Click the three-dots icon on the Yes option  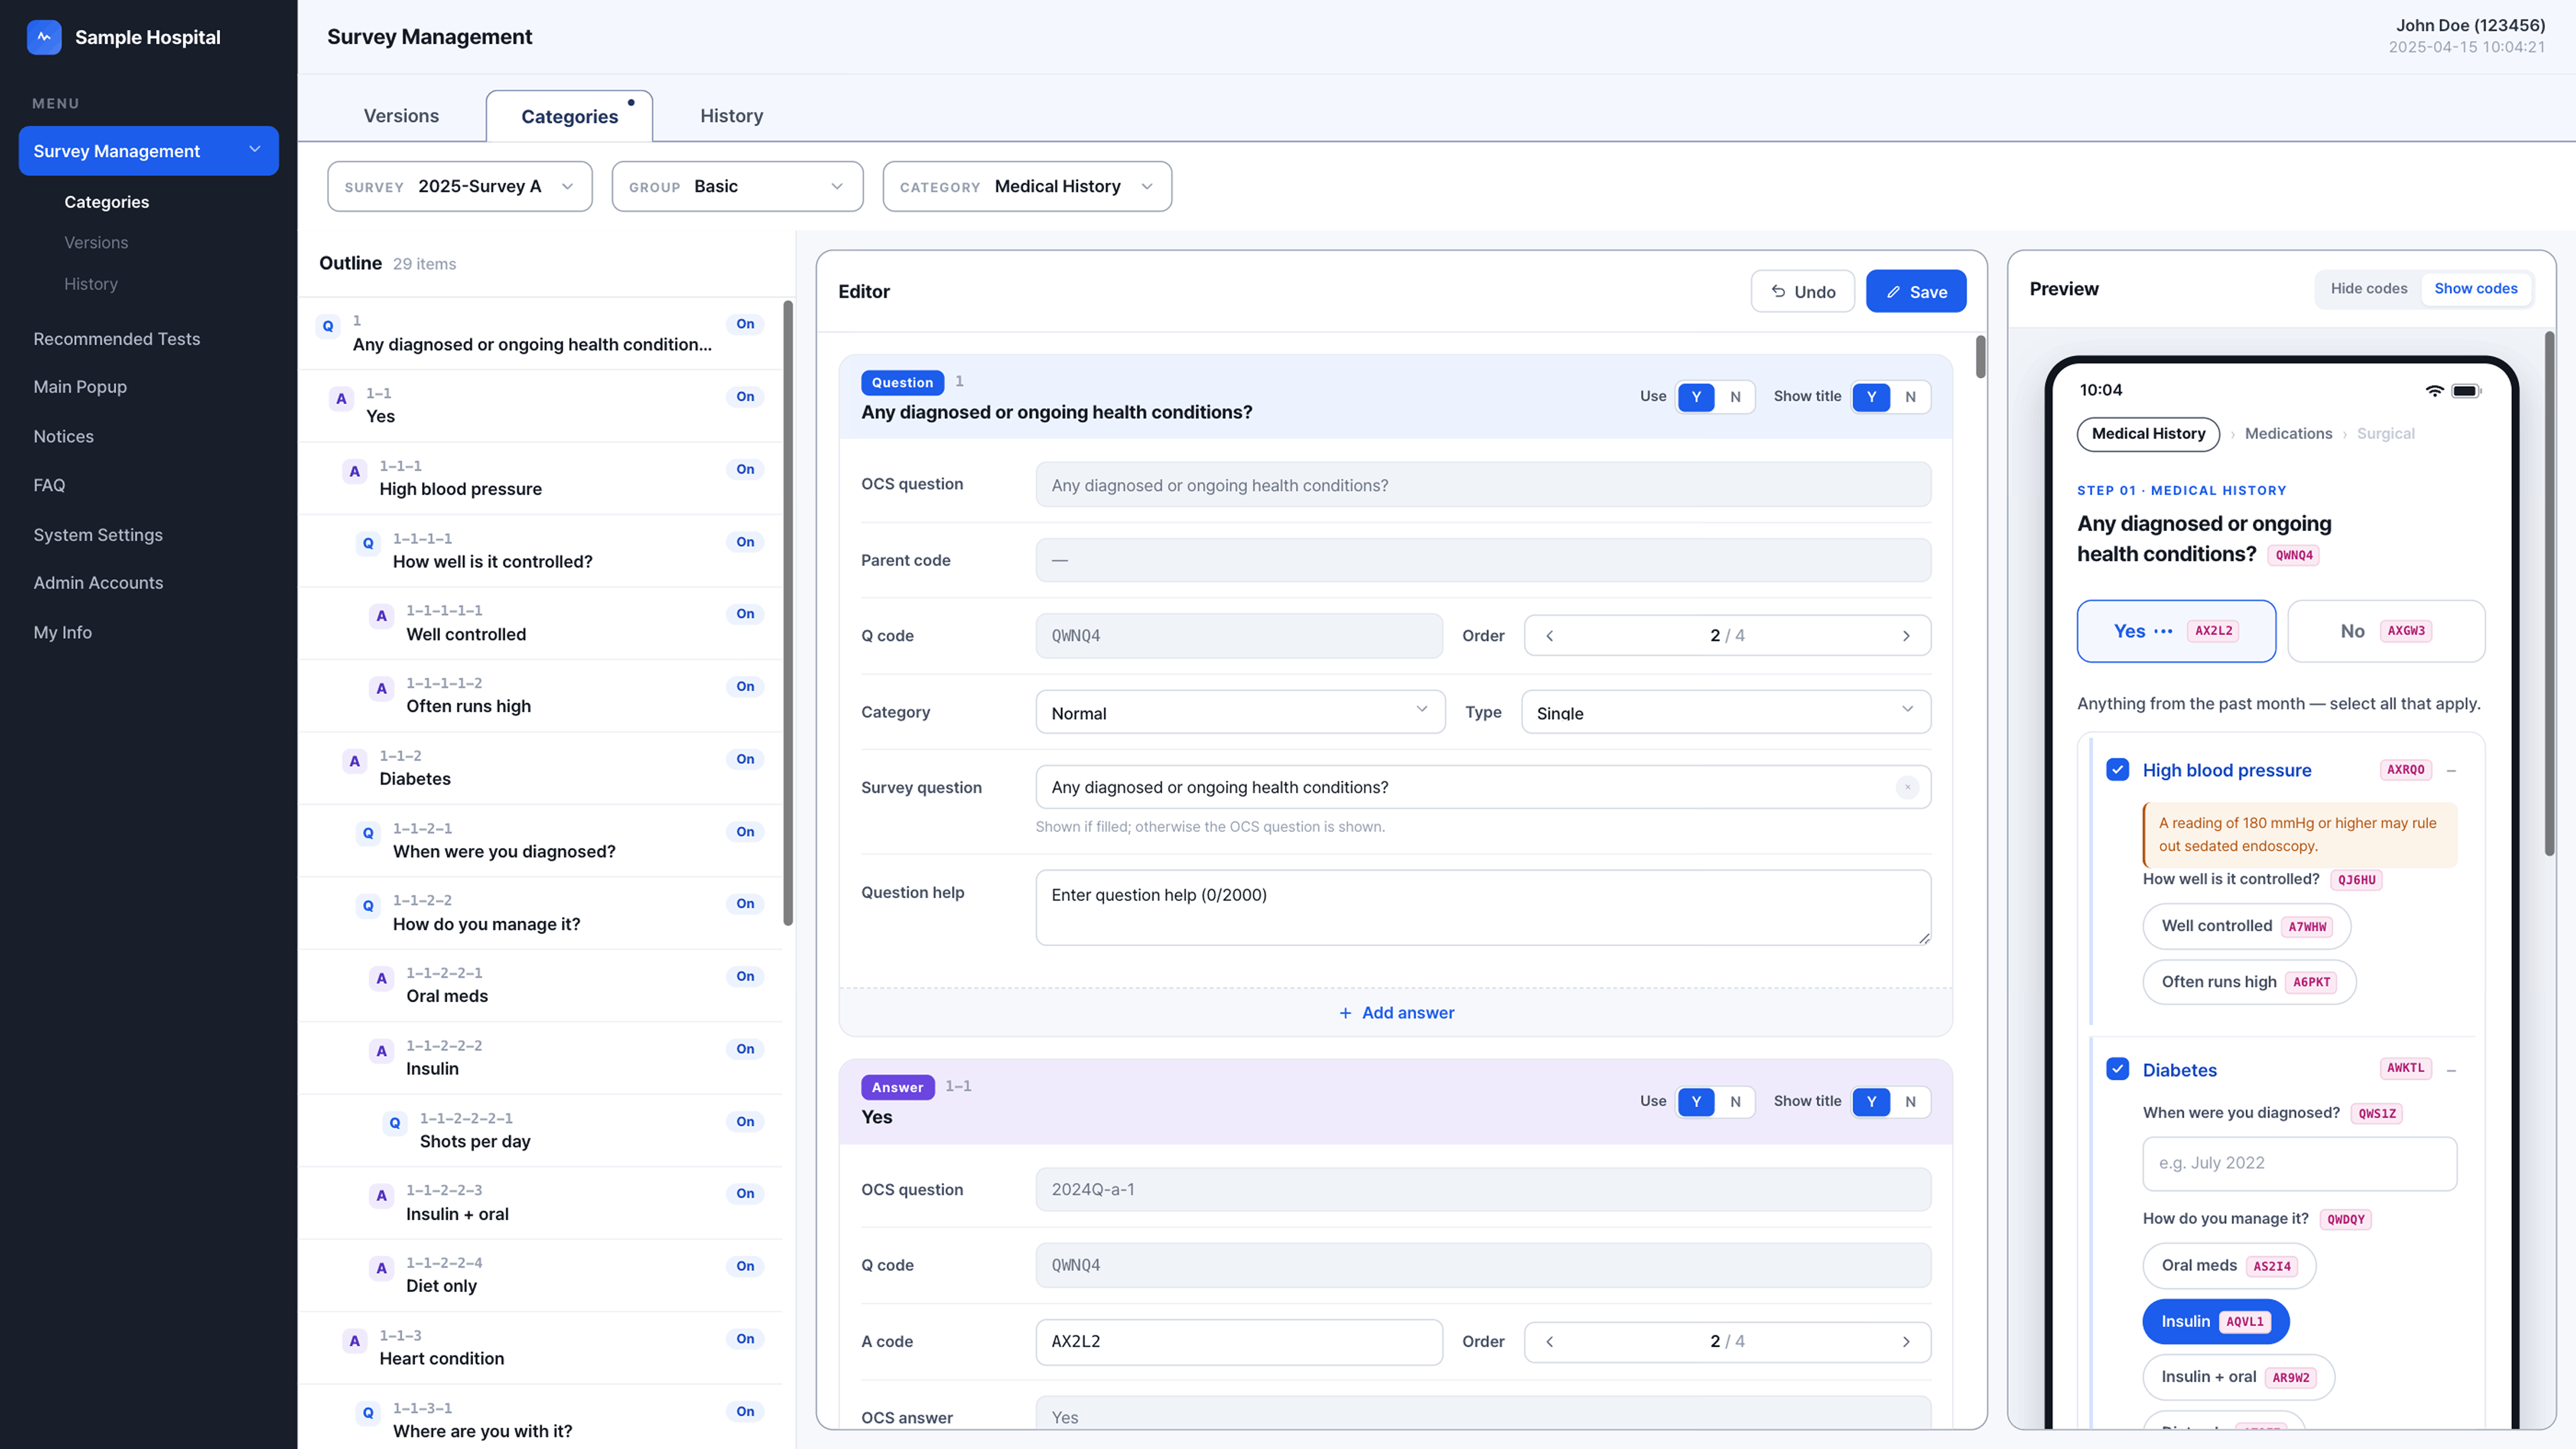2163,632
